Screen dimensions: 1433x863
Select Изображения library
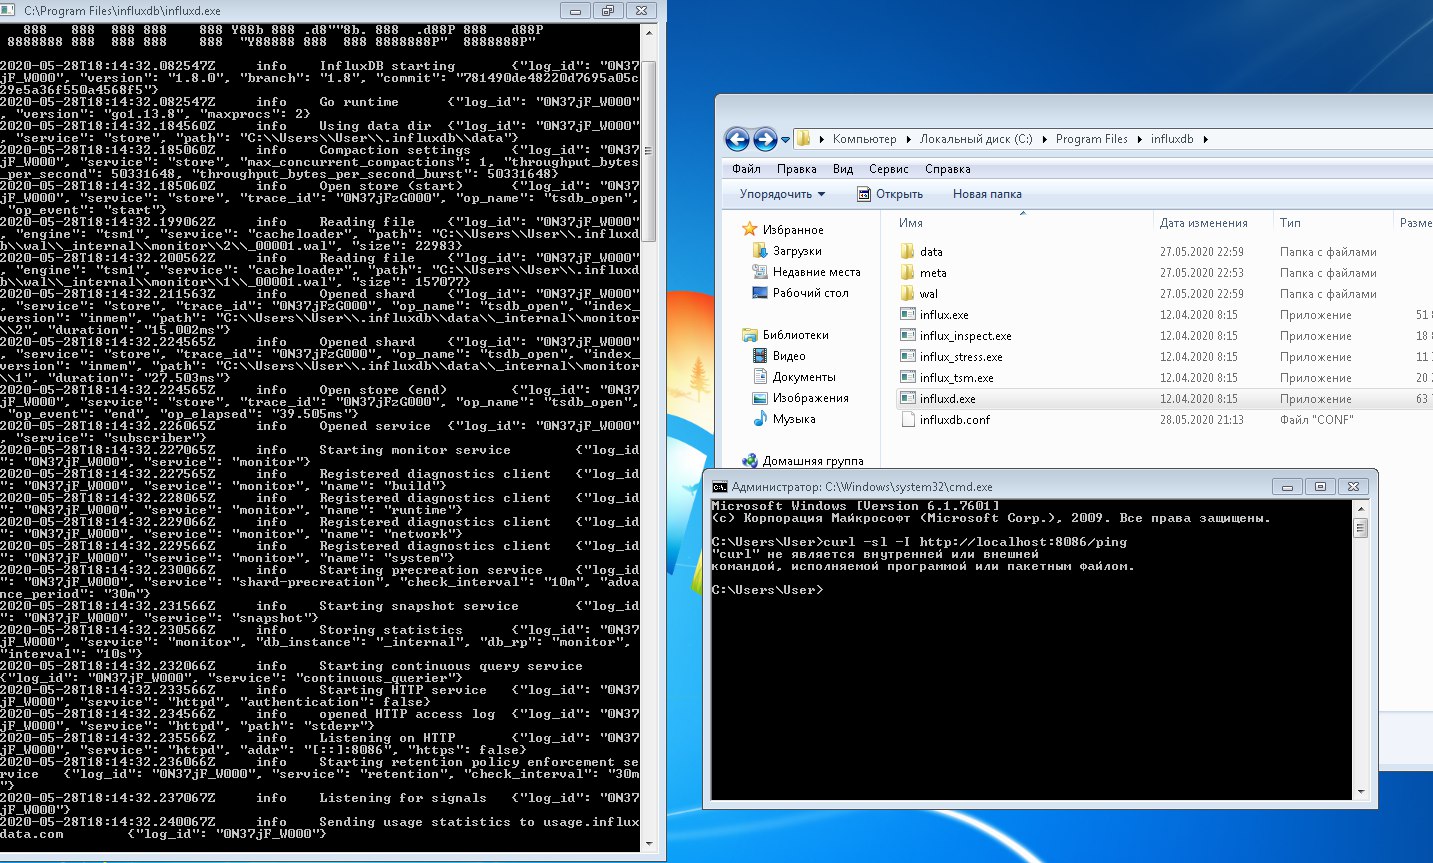coord(810,398)
